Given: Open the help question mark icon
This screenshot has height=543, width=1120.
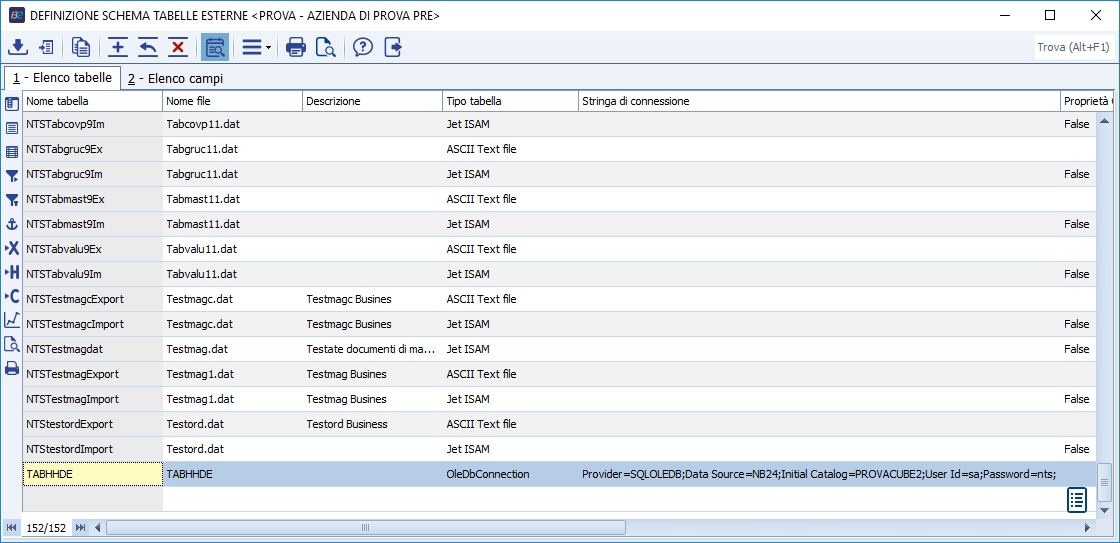Looking at the screenshot, I should pyautogui.click(x=363, y=47).
